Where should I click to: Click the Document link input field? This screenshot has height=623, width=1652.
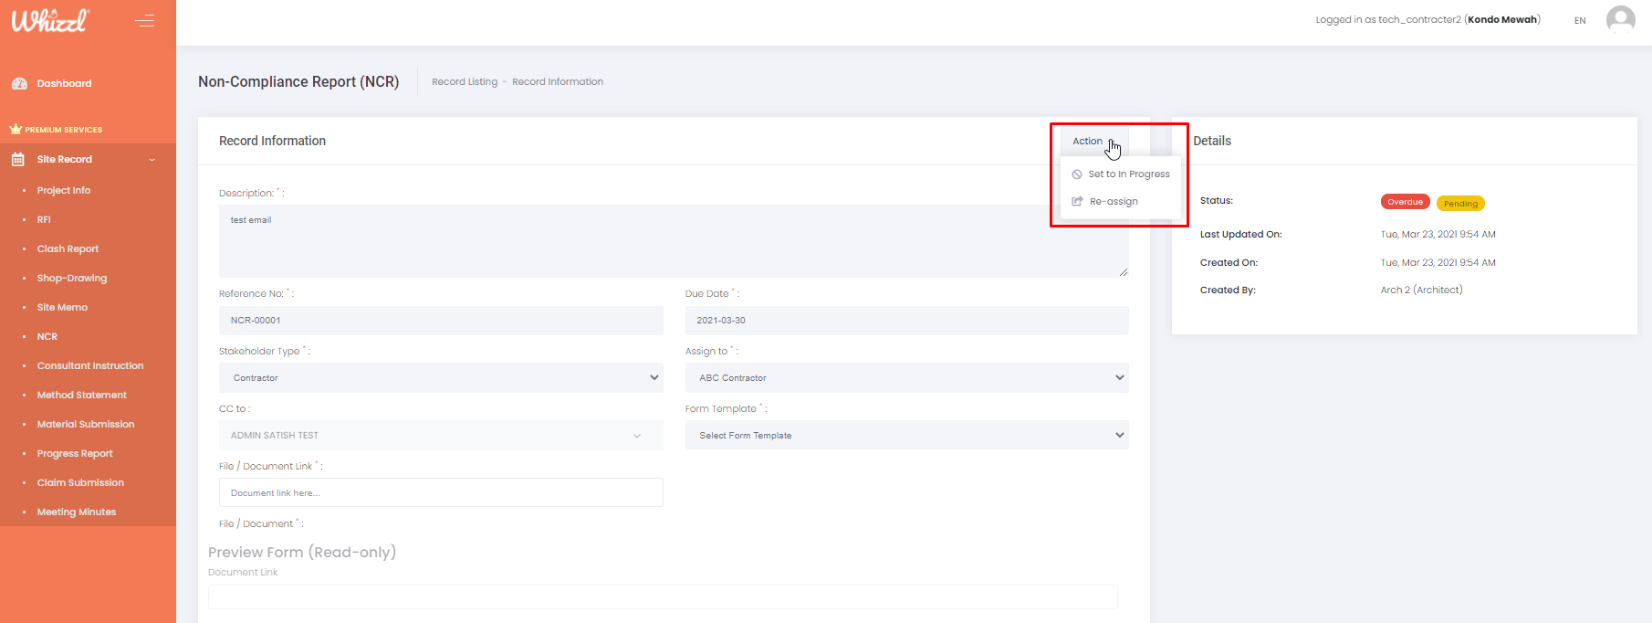click(440, 493)
